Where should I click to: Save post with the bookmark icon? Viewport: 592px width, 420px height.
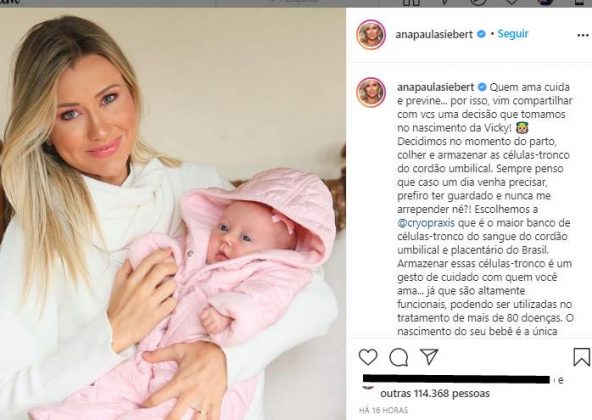click(581, 357)
